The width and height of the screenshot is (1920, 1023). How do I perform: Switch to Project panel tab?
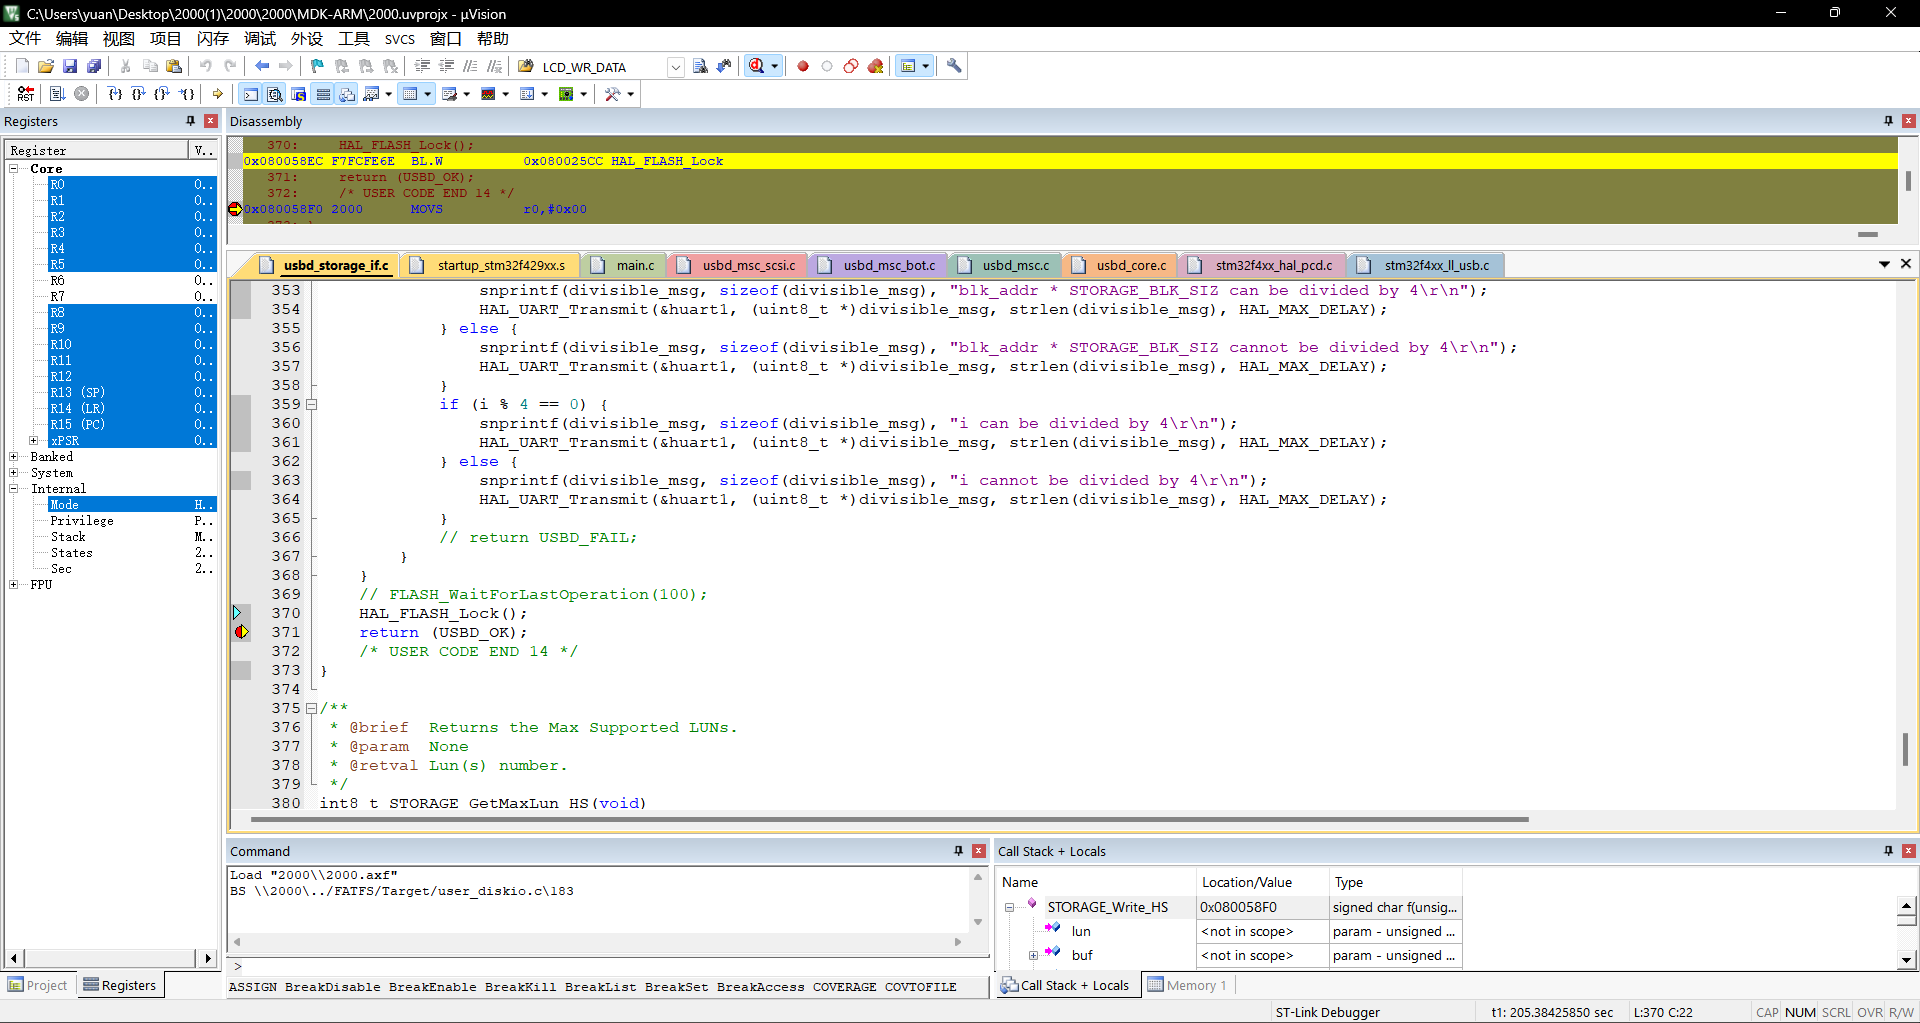(x=38, y=985)
